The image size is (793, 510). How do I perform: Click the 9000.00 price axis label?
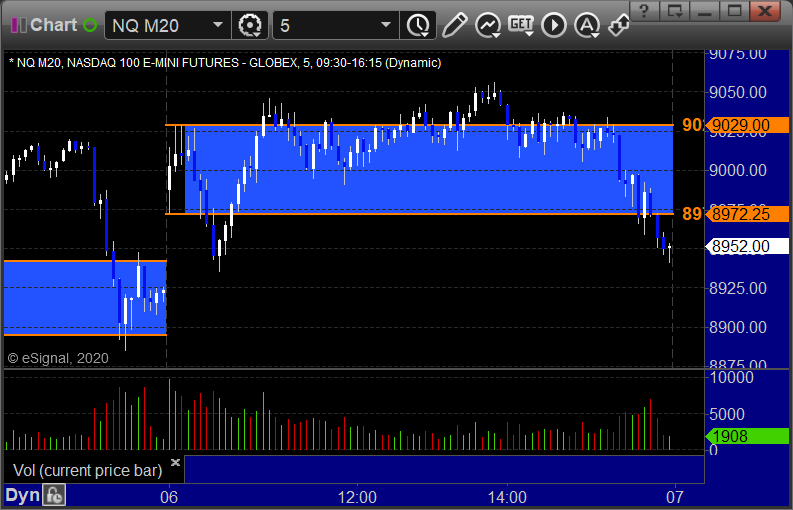click(738, 170)
